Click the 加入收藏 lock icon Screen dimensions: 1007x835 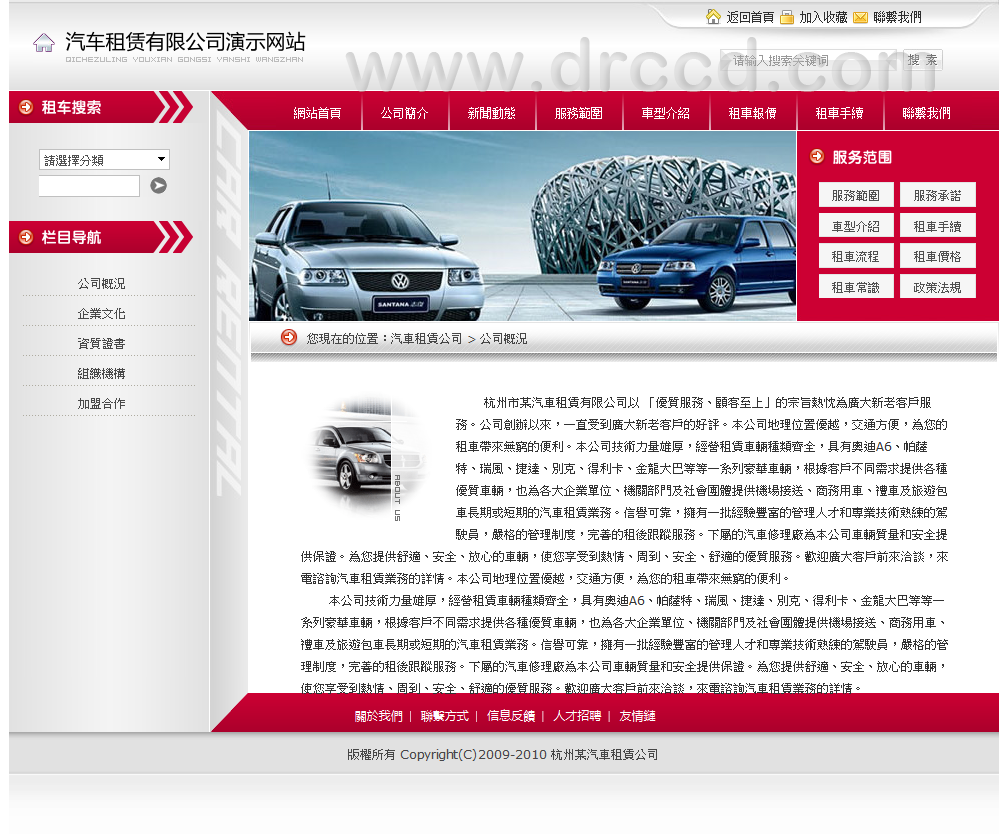click(787, 17)
